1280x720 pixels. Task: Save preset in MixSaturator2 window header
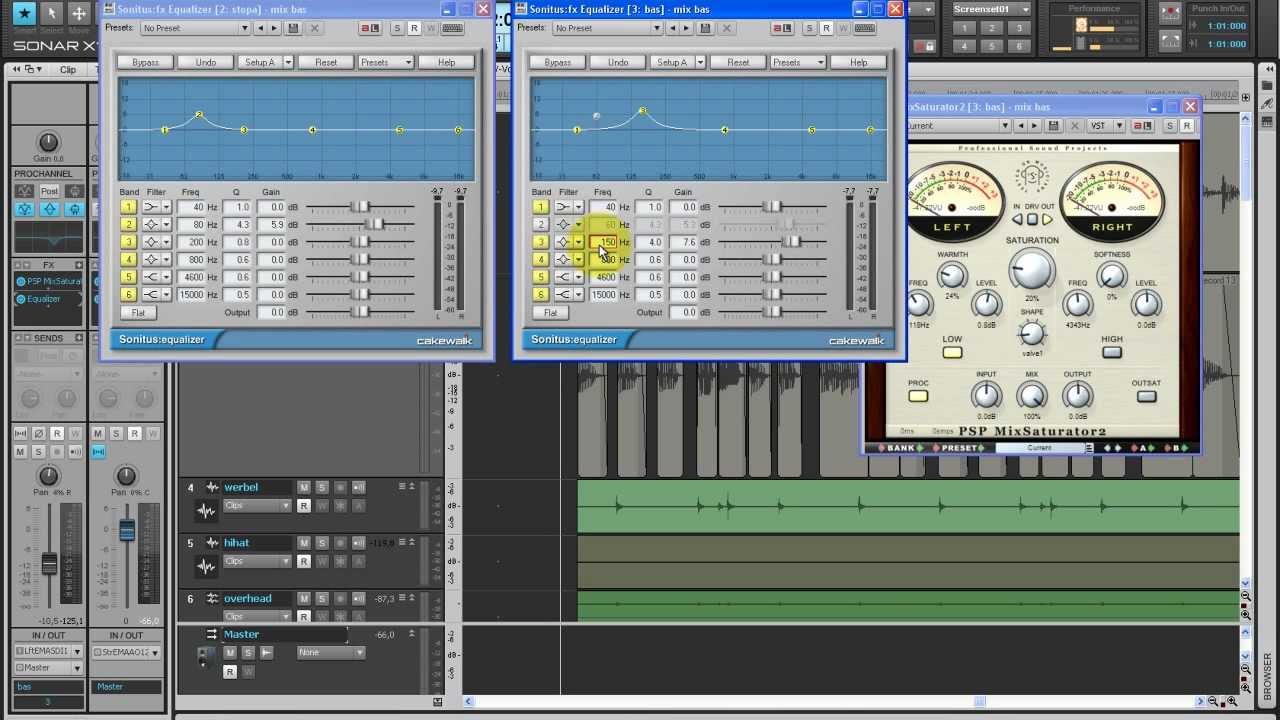1053,126
